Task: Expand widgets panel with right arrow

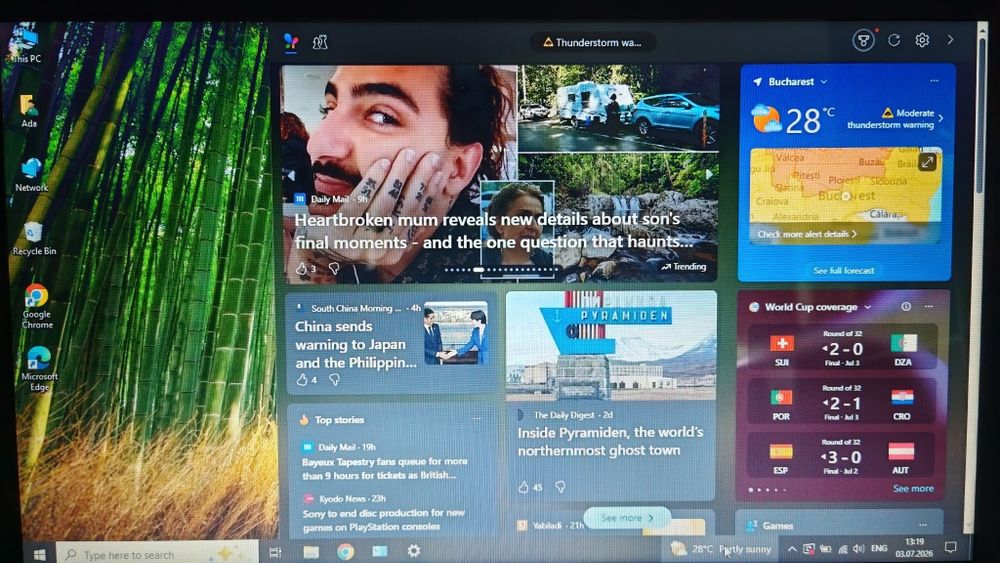Action: tap(950, 40)
